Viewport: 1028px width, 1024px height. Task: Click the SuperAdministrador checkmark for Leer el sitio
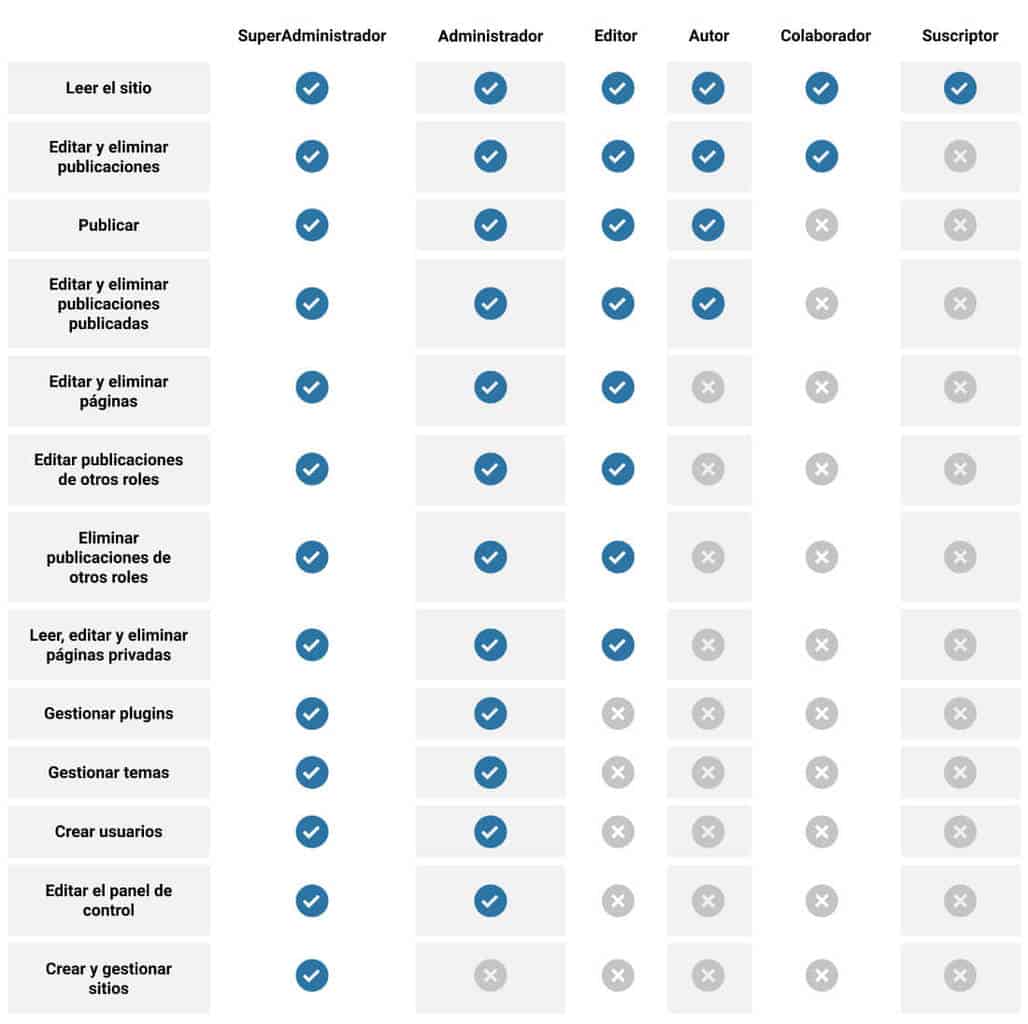pos(312,88)
